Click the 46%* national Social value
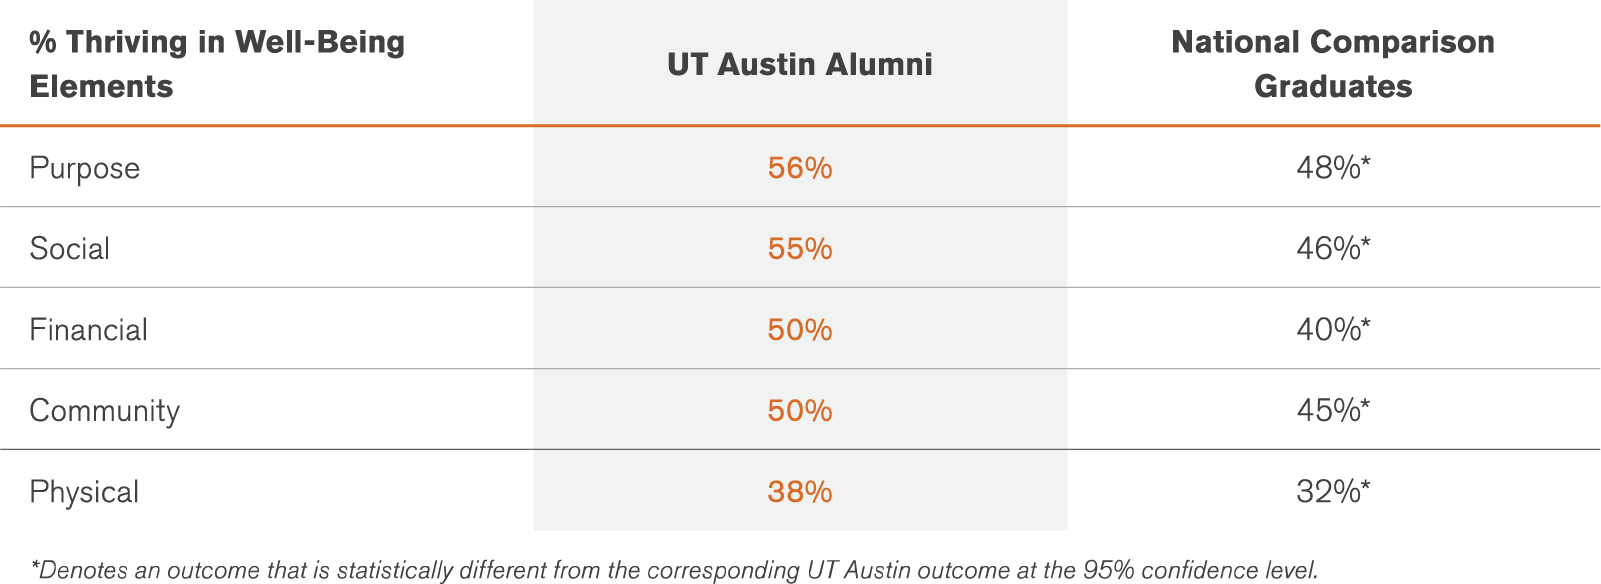Viewport: 1601px width, 584px height. point(1333,248)
